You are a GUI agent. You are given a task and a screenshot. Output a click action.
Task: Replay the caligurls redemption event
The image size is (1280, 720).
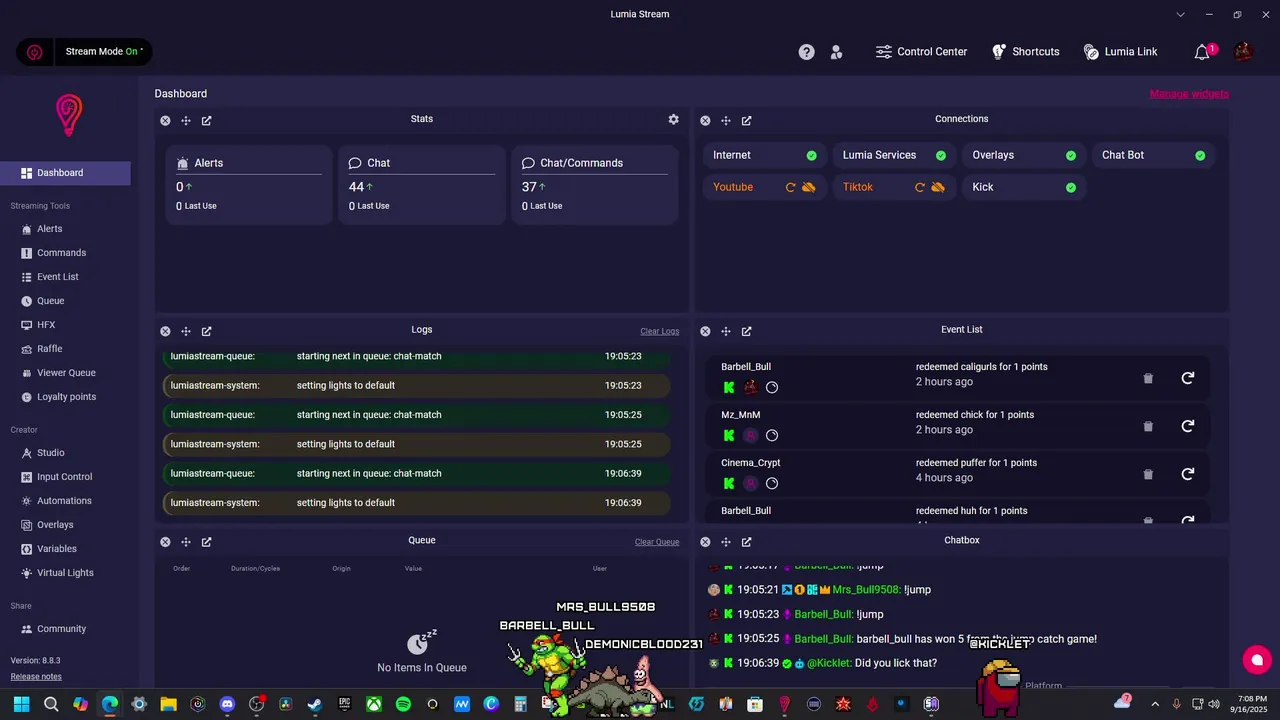(1188, 378)
